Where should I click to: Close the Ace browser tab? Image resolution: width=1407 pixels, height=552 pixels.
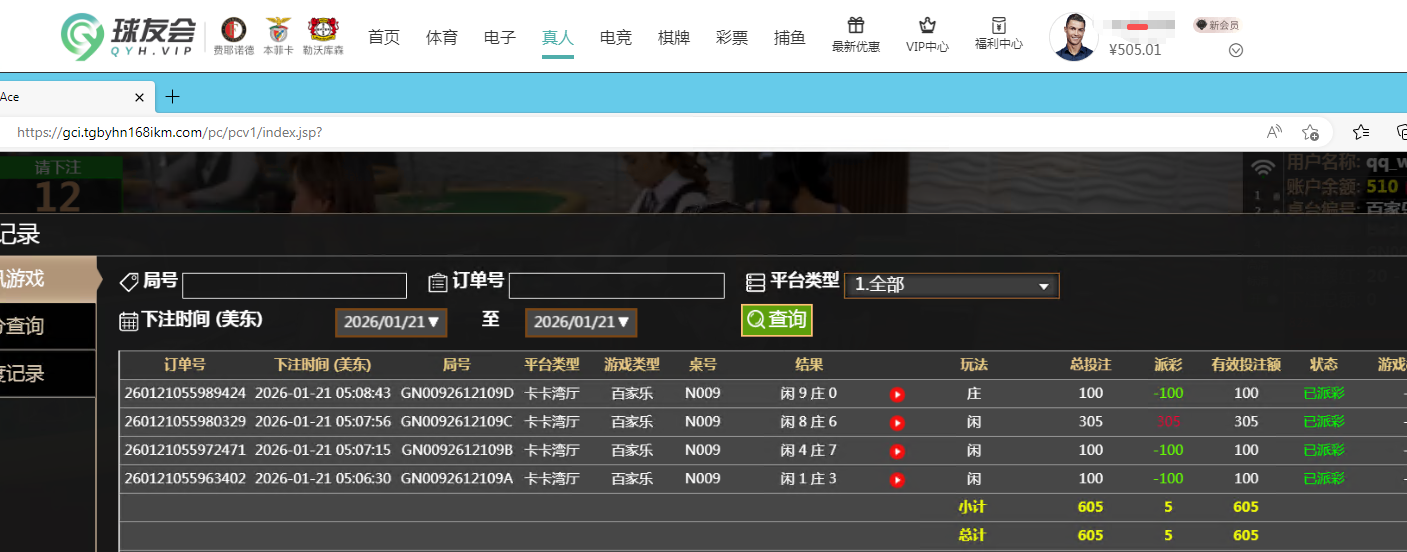tap(140, 97)
